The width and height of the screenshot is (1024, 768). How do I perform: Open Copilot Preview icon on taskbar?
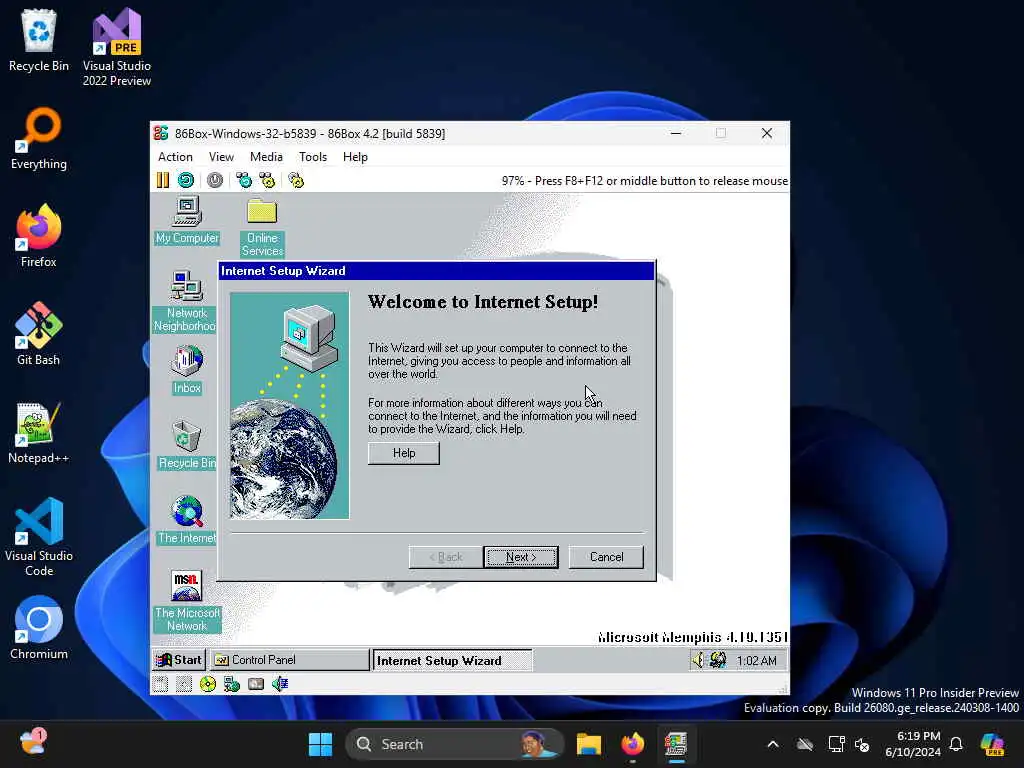point(992,744)
